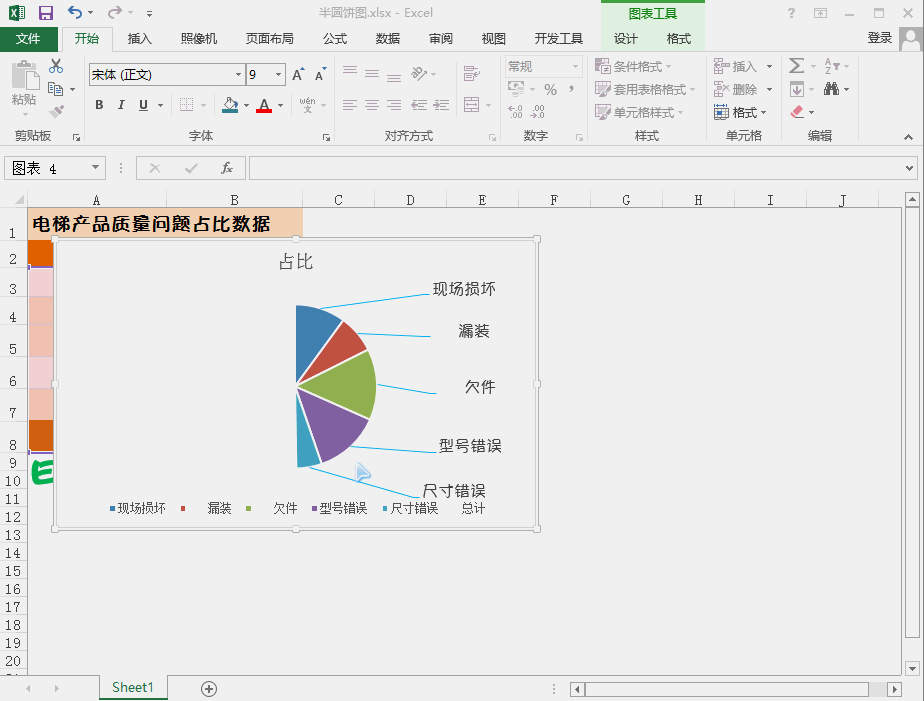
Task: Switch to the 公式 tab
Action: 335,39
